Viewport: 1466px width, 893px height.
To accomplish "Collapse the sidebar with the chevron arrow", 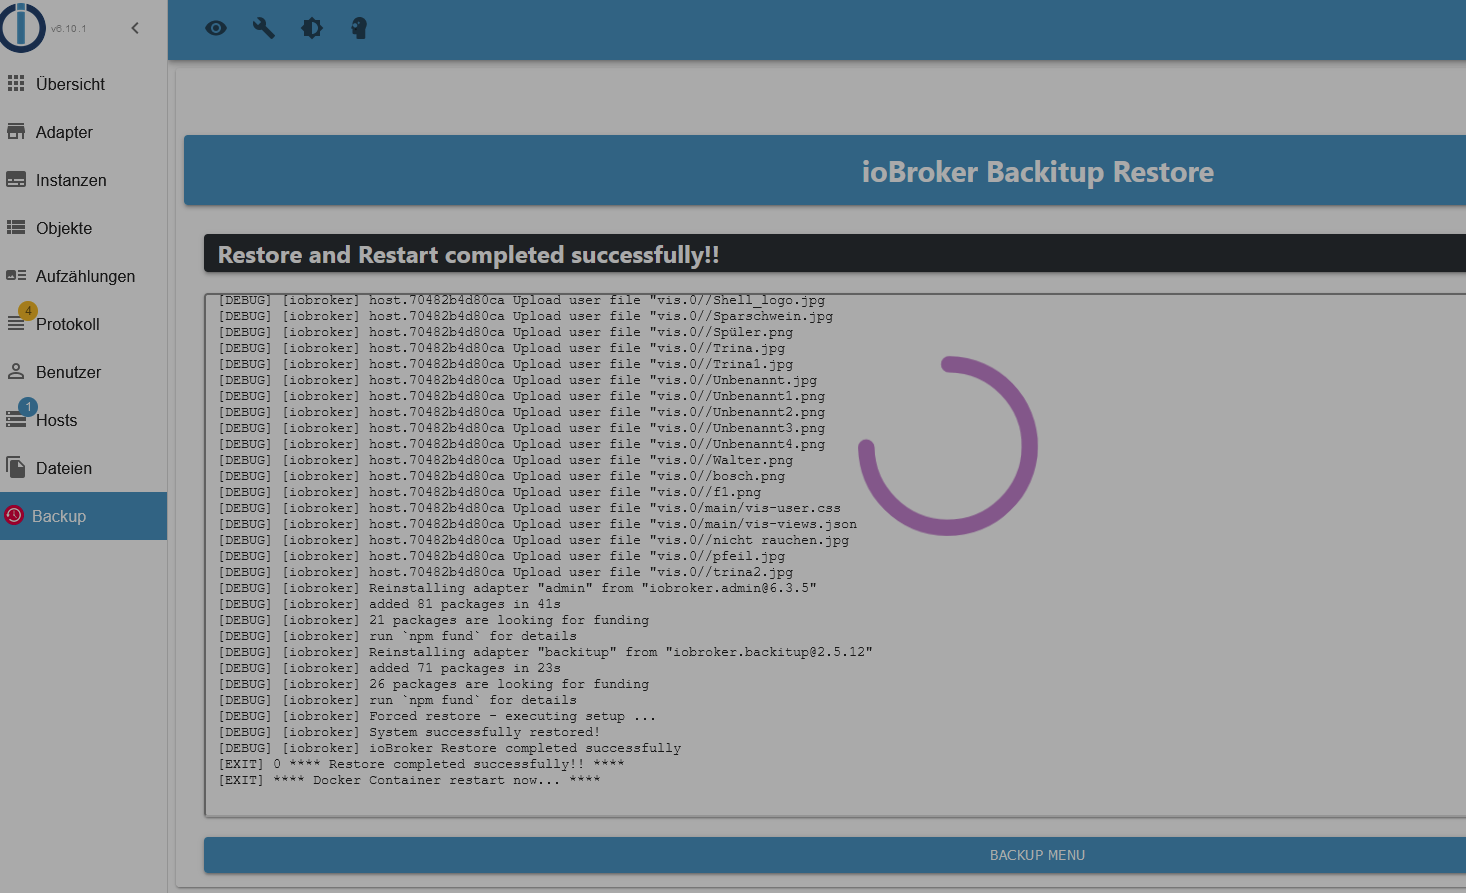I will 135,28.
